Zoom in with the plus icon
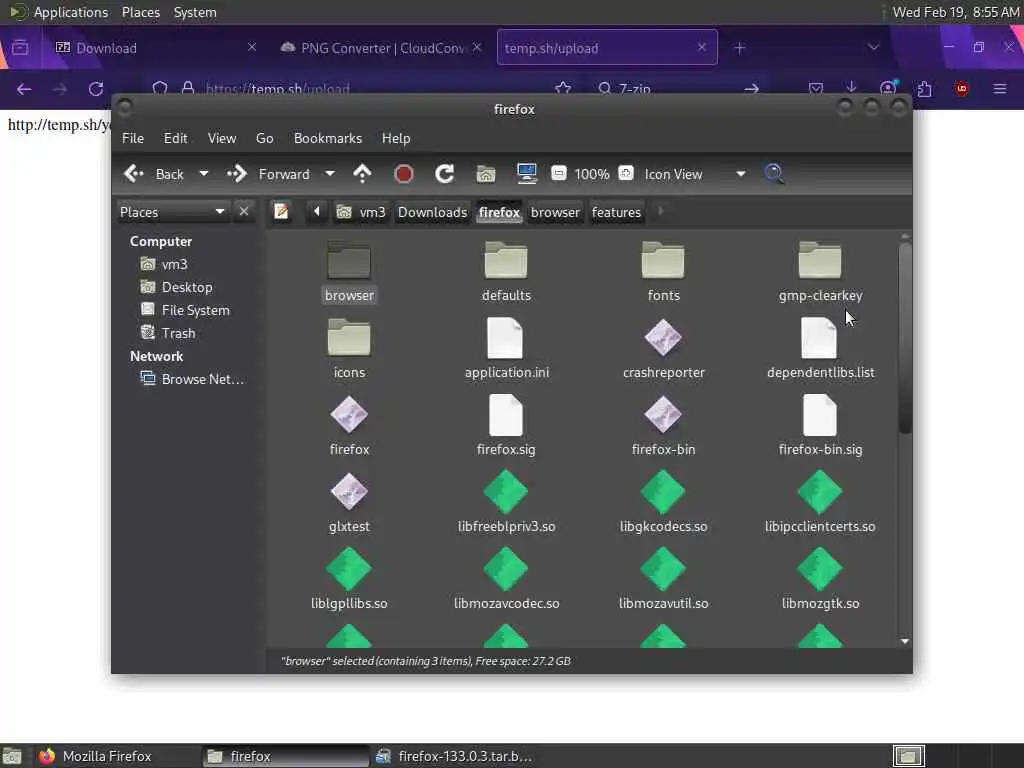1024x768 pixels. point(626,173)
